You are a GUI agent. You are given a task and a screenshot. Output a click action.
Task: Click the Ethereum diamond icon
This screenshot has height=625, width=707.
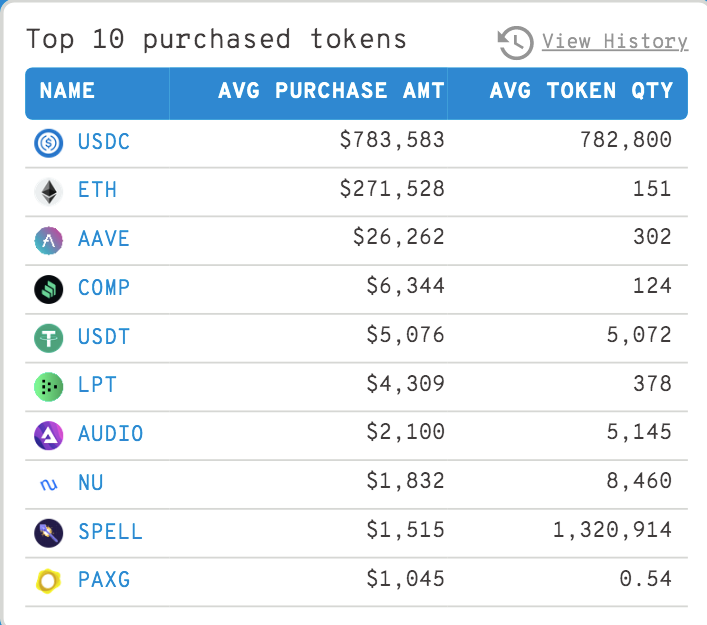[49, 192]
